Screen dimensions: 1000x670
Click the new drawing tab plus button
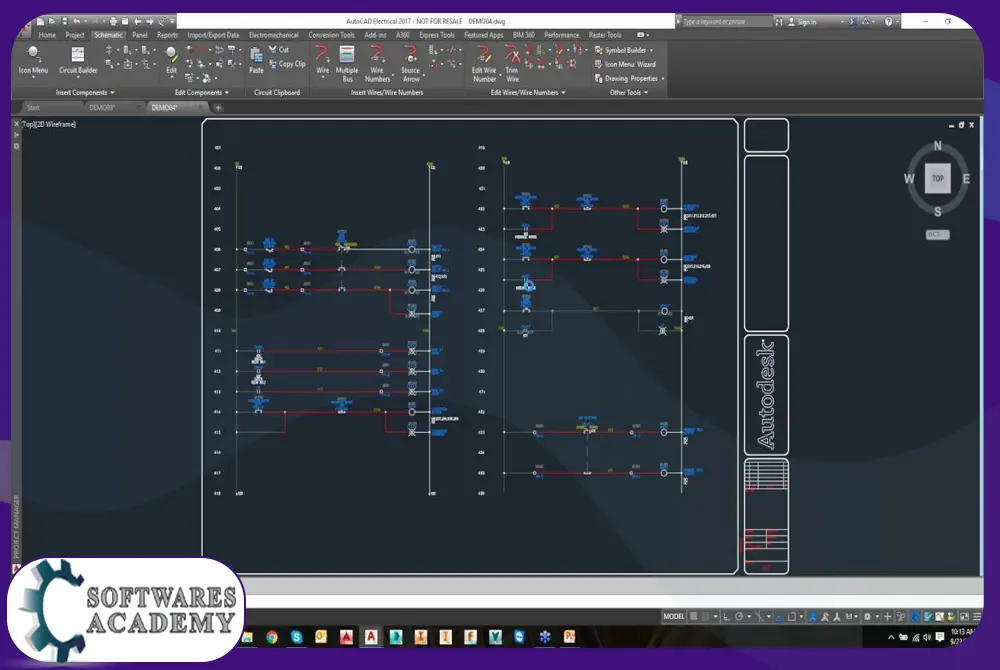click(x=218, y=108)
